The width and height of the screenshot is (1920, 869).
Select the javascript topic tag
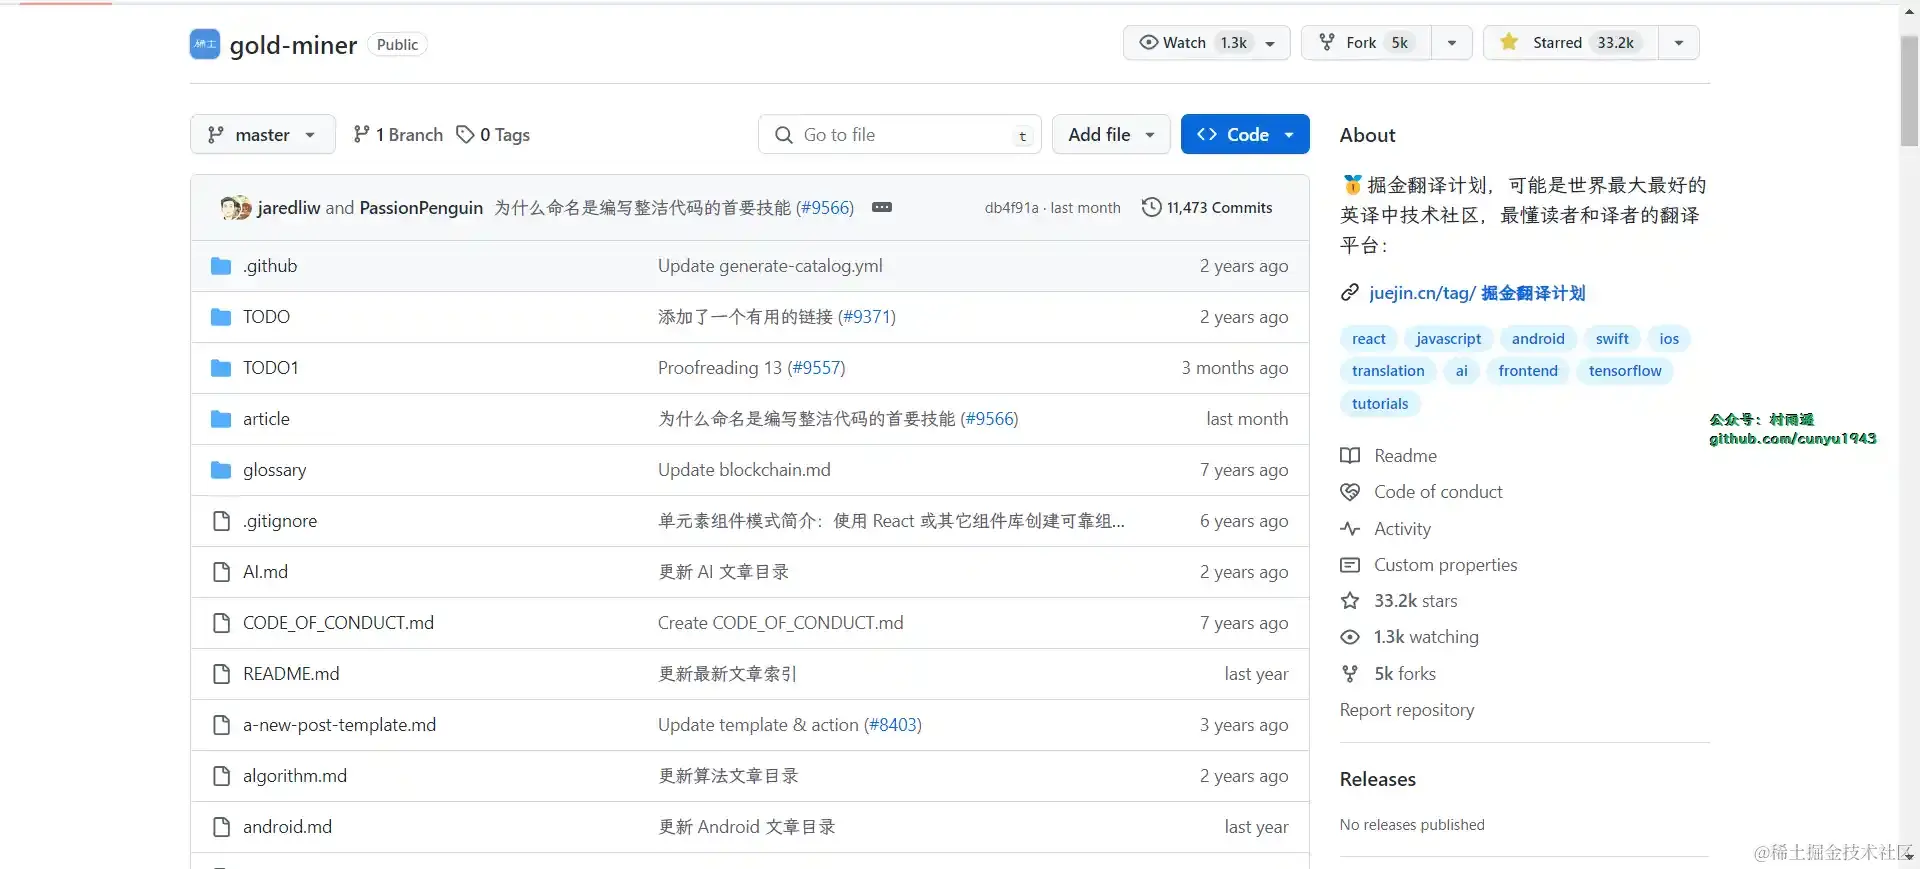pos(1448,339)
